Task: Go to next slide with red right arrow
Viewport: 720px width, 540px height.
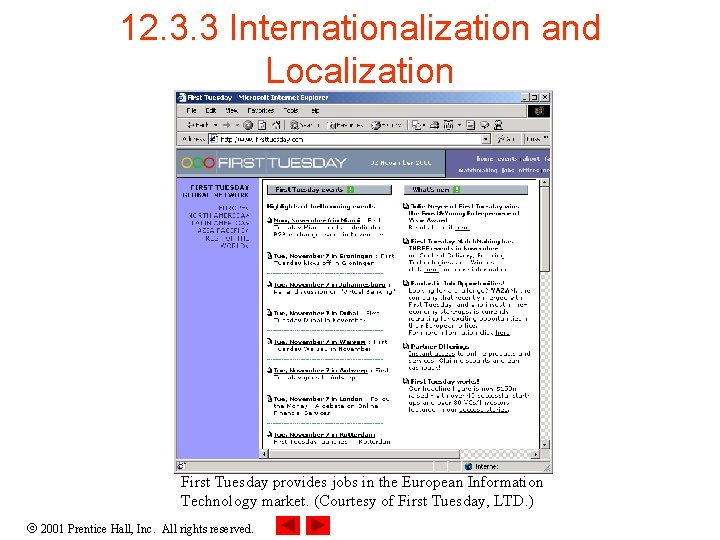Action: [x=318, y=525]
